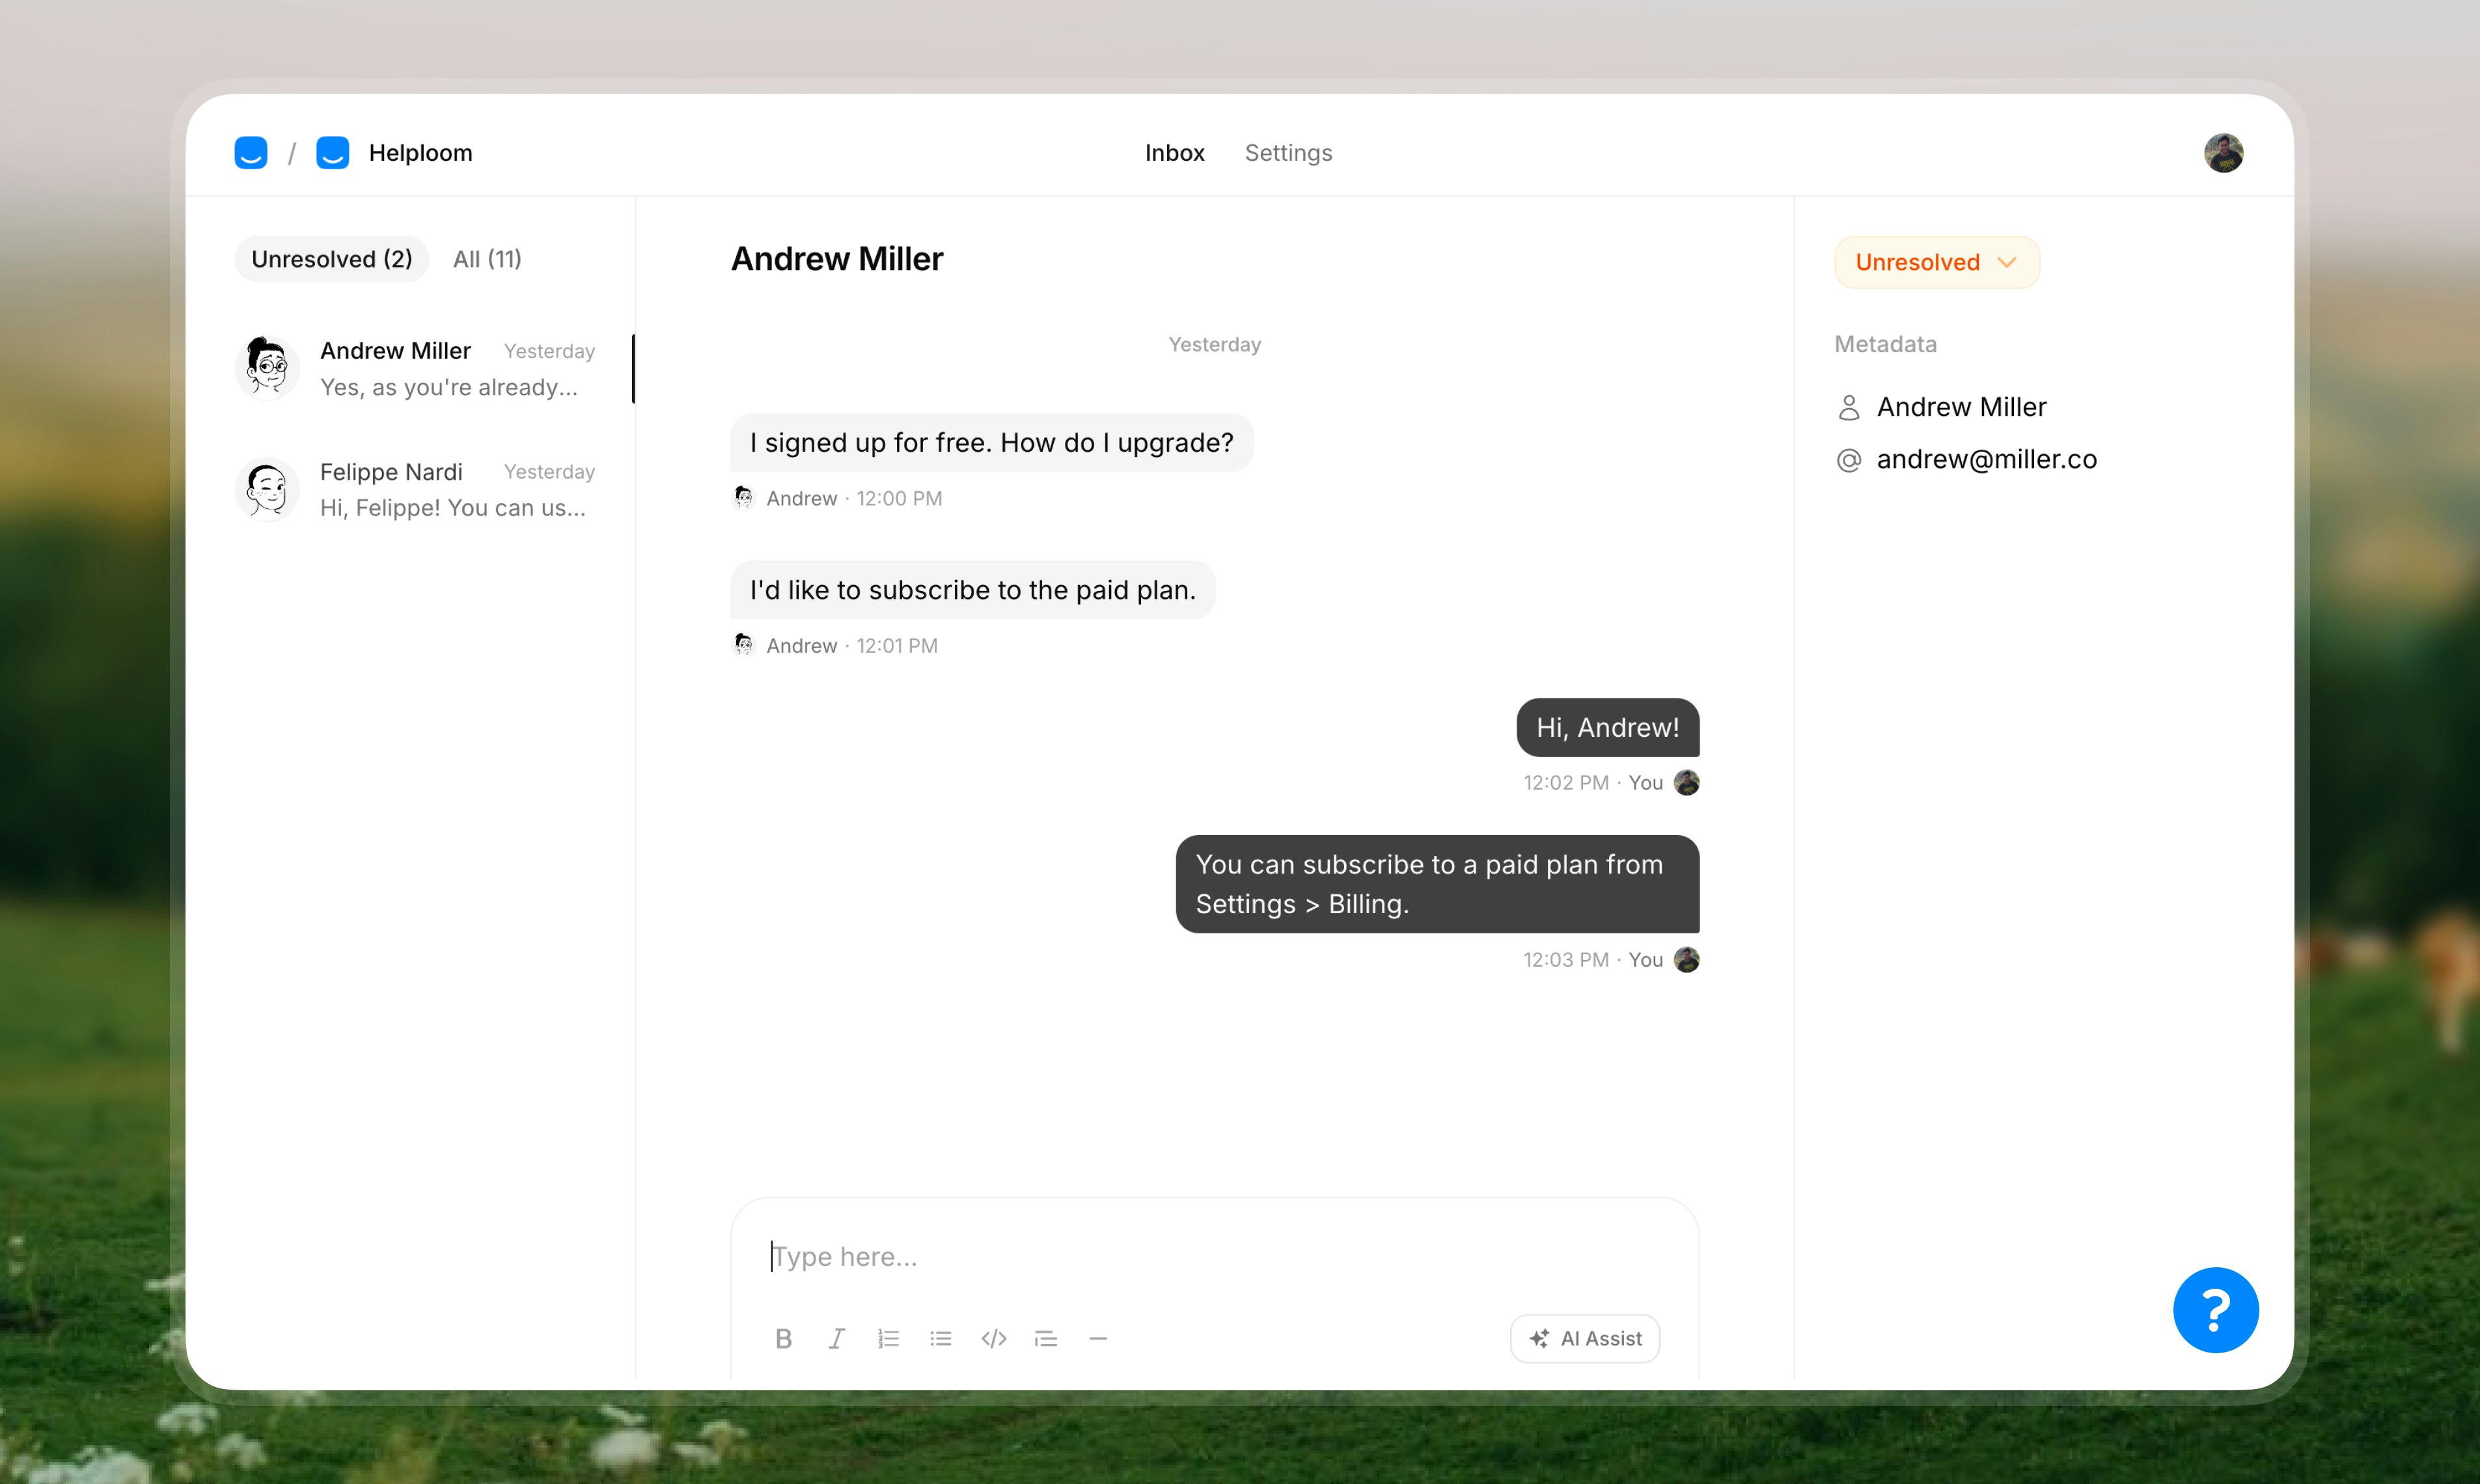Toggle bold formatting in the editor

783,1338
